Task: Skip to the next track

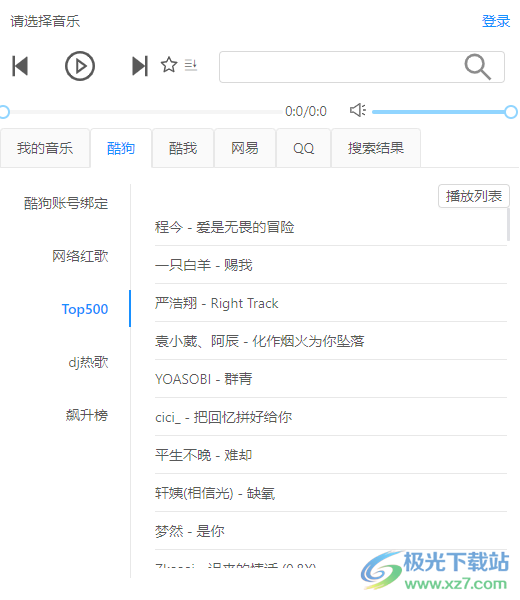Action: (140, 66)
